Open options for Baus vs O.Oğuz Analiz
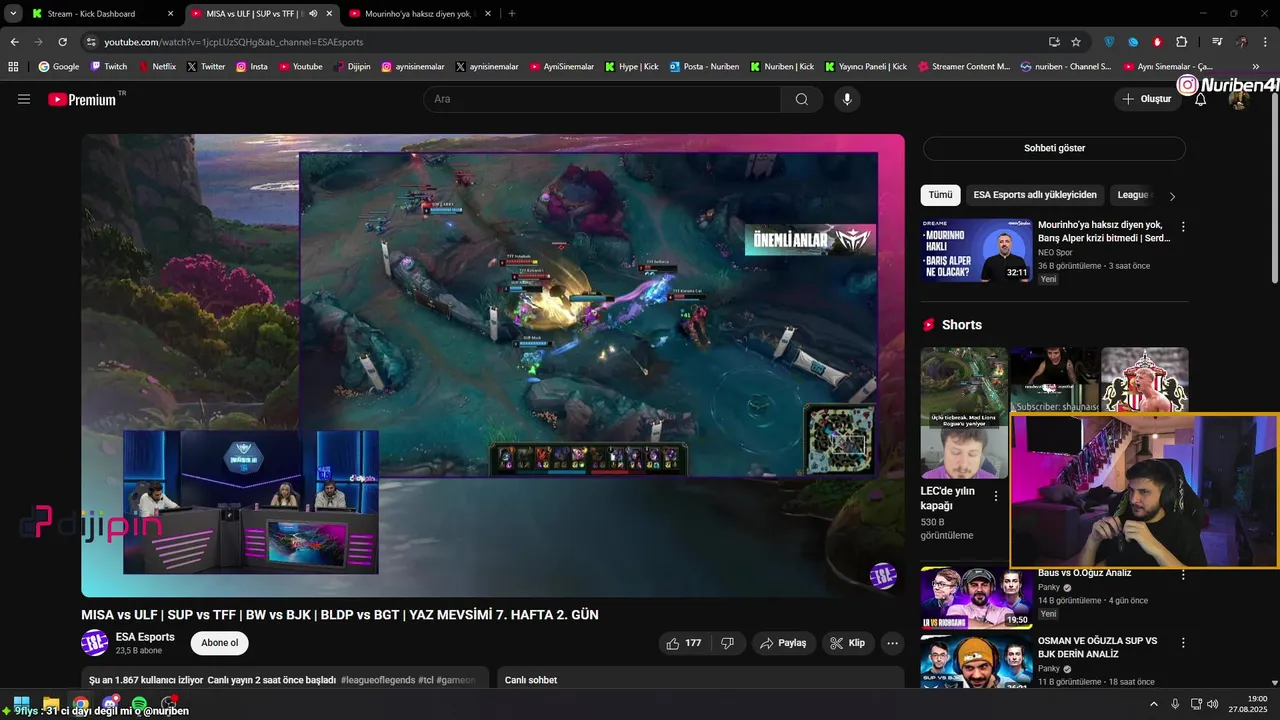This screenshot has width=1280, height=720. coord(1183,575)
